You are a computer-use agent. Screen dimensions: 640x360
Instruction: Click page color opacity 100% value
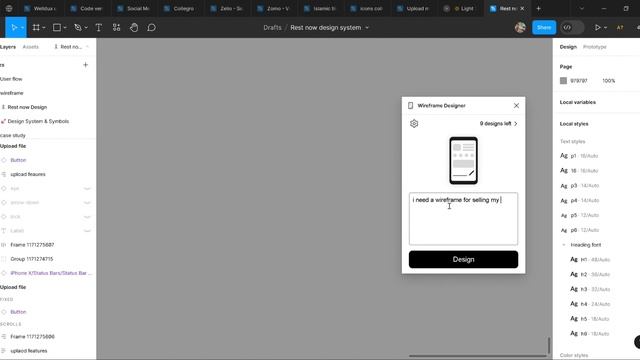point(609,81)
